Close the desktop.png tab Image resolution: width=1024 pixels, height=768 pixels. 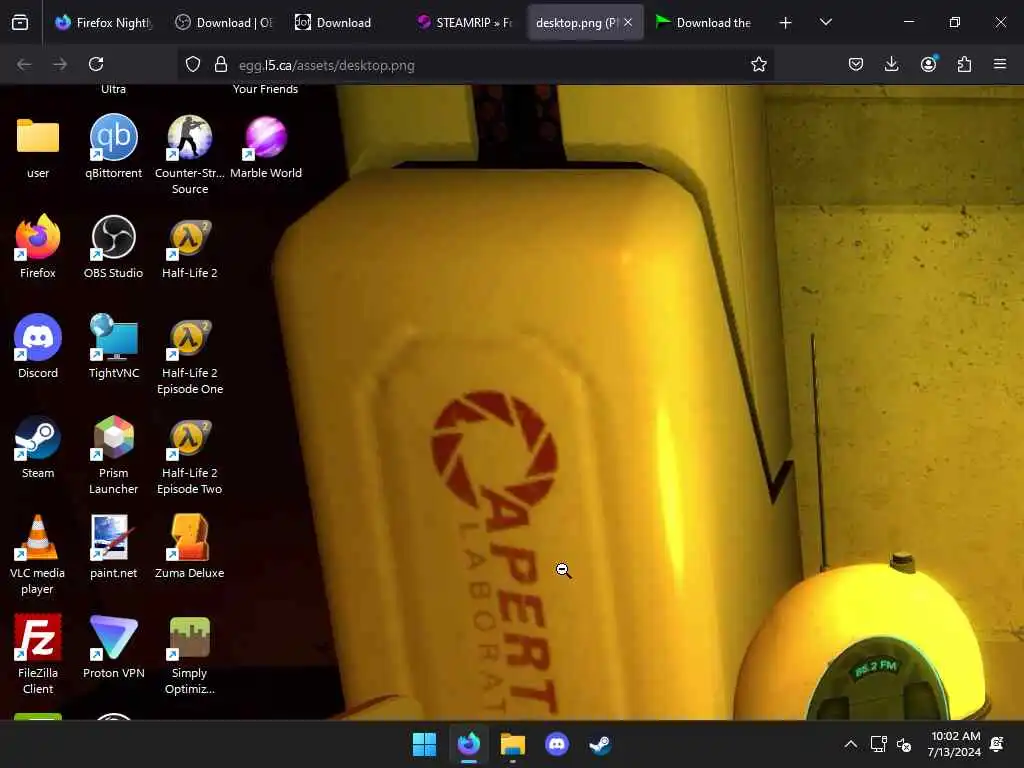628,23
